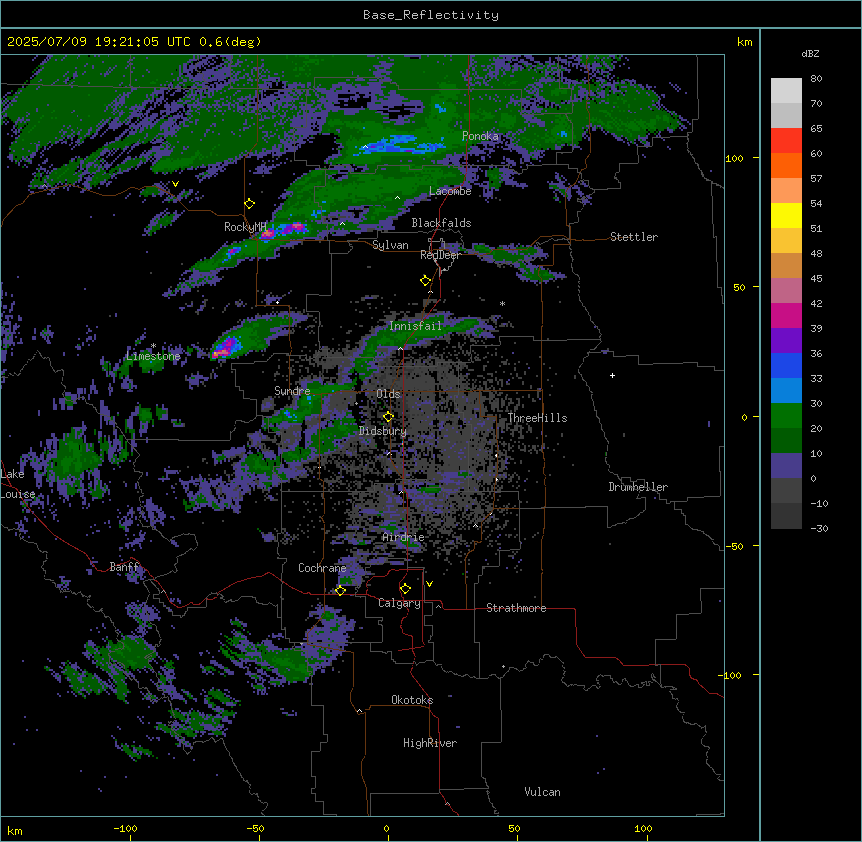Select the Innisfail label

coord(415,326)
